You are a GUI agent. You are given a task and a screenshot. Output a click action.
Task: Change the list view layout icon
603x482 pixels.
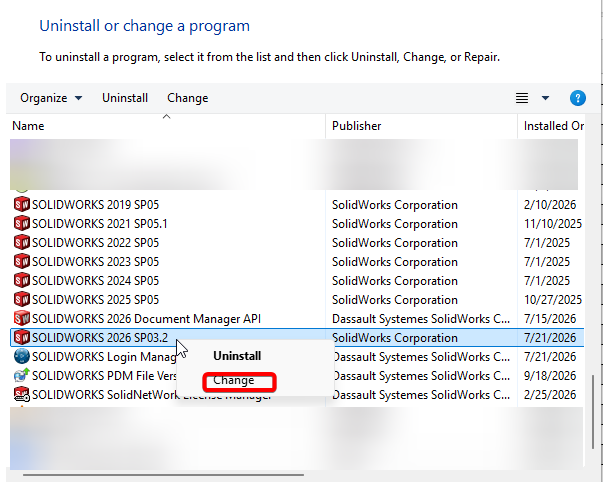[521, 98]
